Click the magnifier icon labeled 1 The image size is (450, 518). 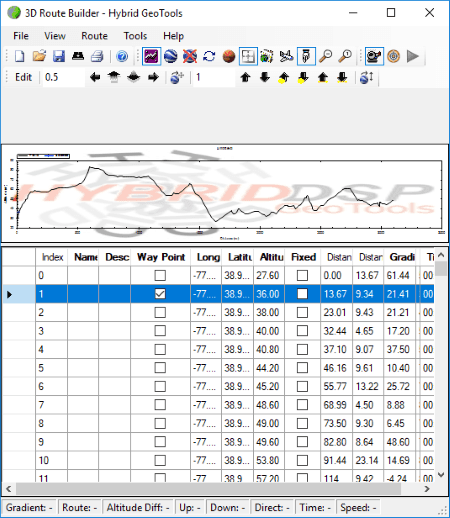coord(345,56)
